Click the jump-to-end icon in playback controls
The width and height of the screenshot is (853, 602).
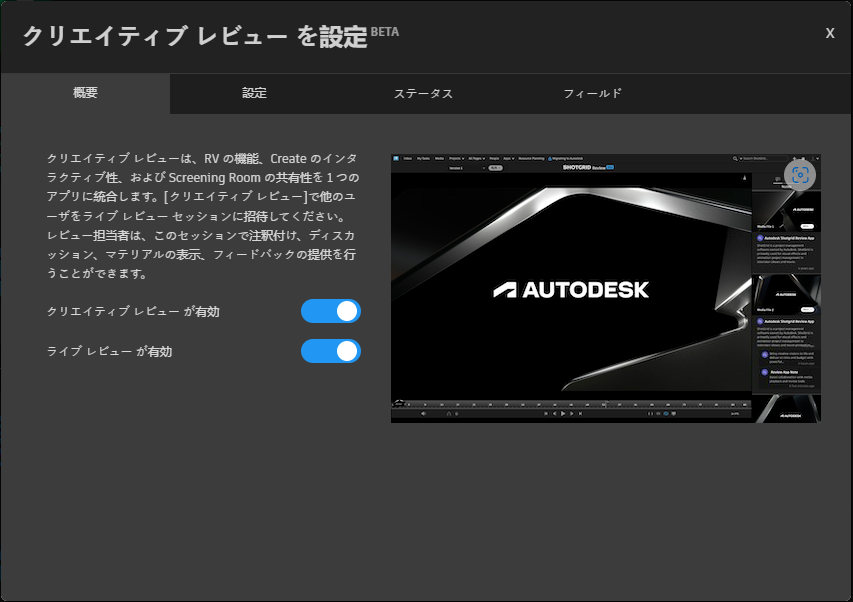point(581,412)
